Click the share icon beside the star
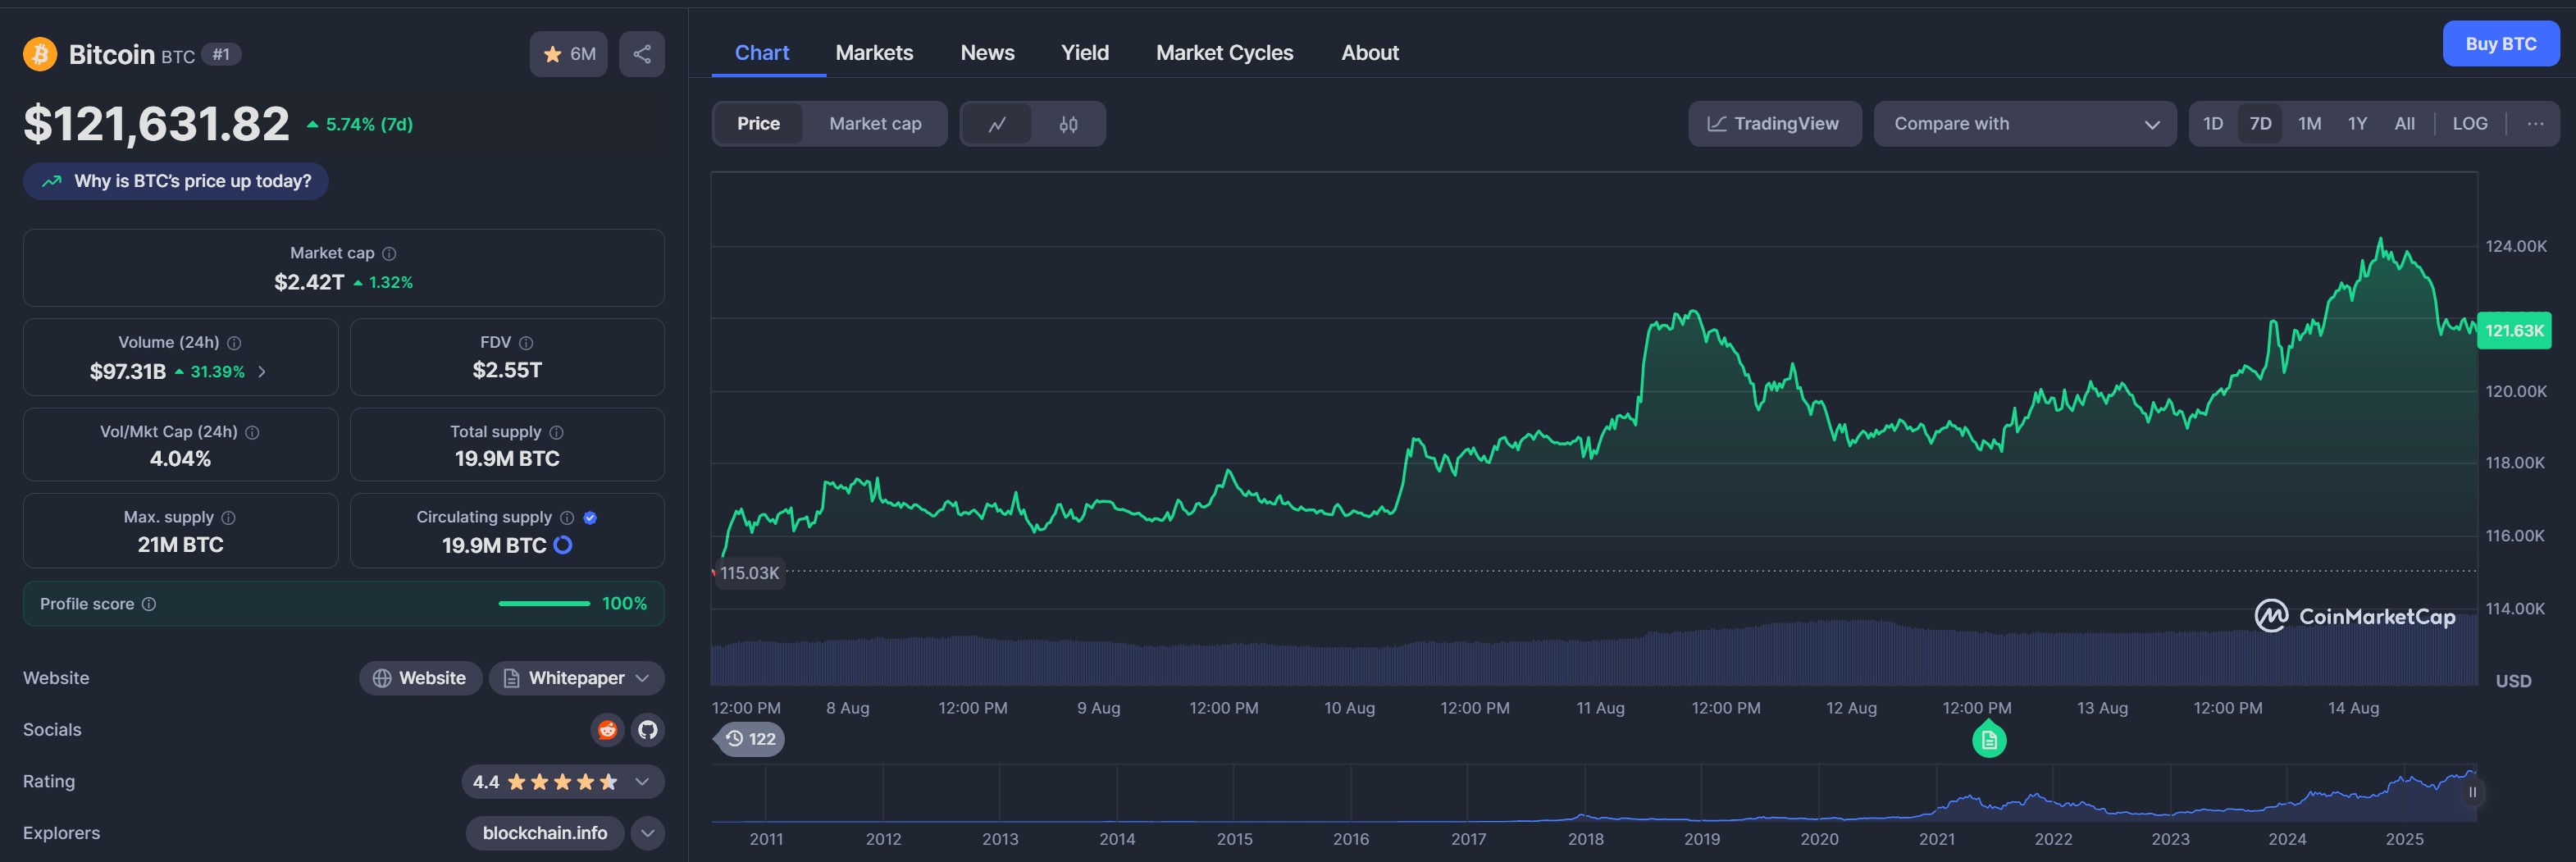2576x862 pixels. (x=641, y=54)
